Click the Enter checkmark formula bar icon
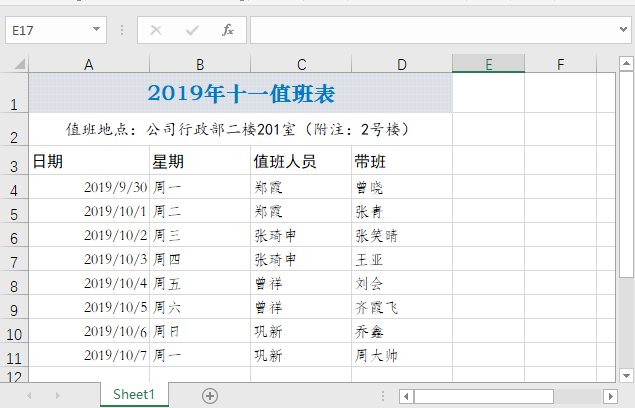The width and height of the screenshot is (635, 408). coord(192,30)
